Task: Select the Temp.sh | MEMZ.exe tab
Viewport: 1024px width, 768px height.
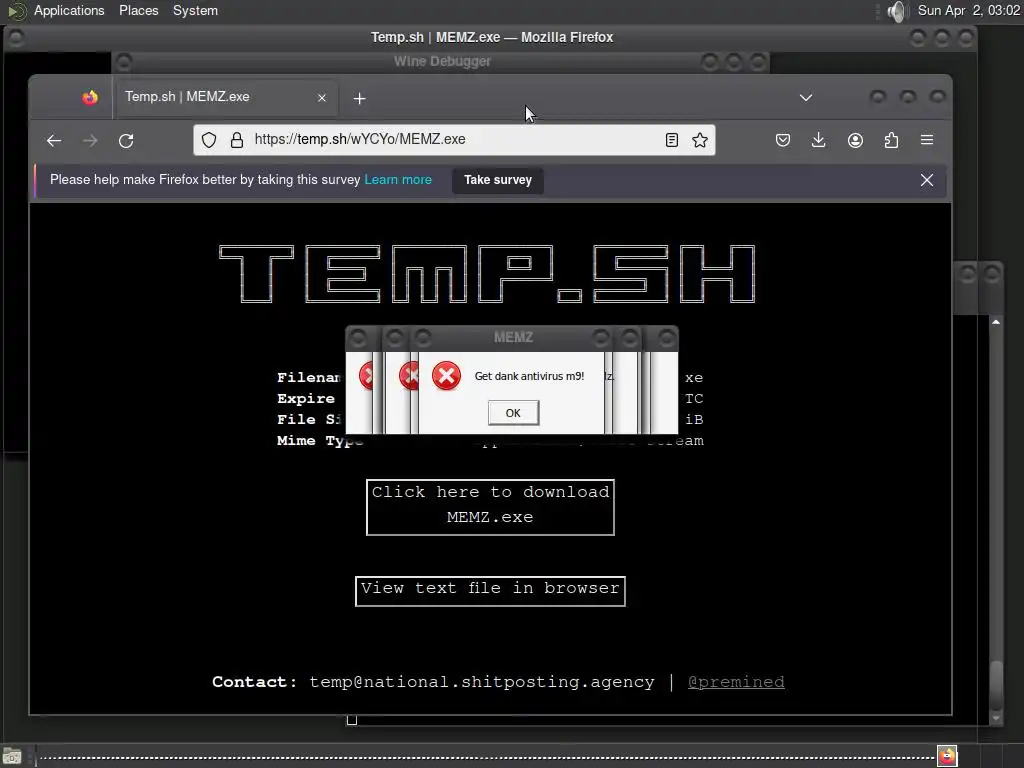Action: [226, 98]
